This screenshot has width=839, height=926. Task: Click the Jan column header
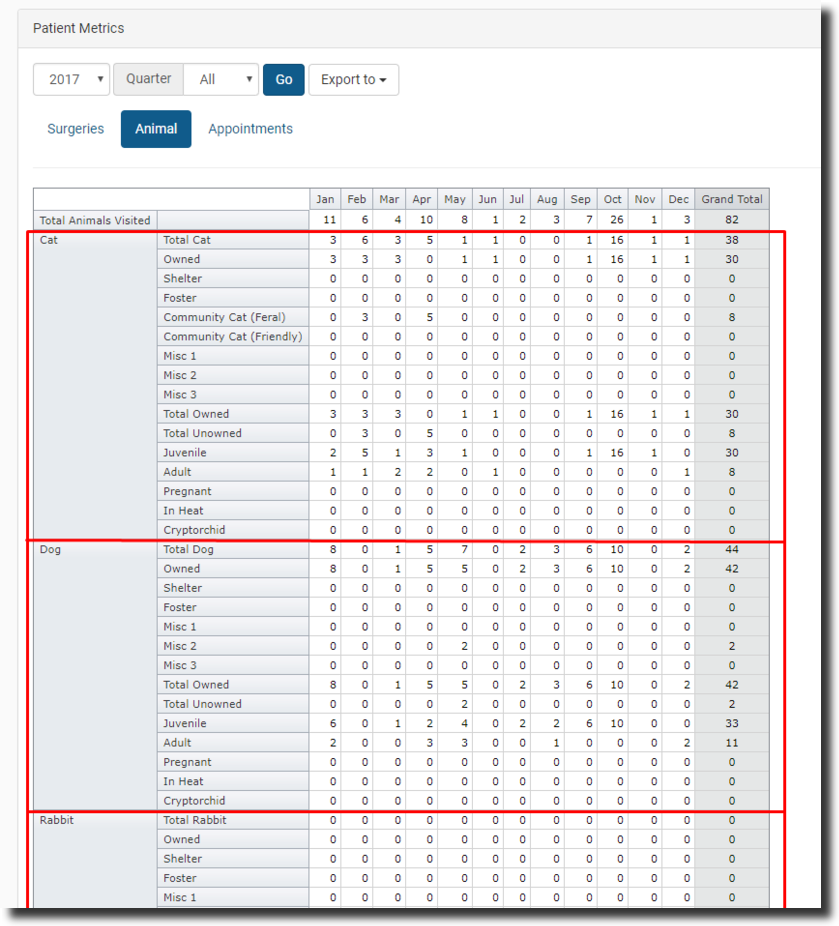(325, 199)
